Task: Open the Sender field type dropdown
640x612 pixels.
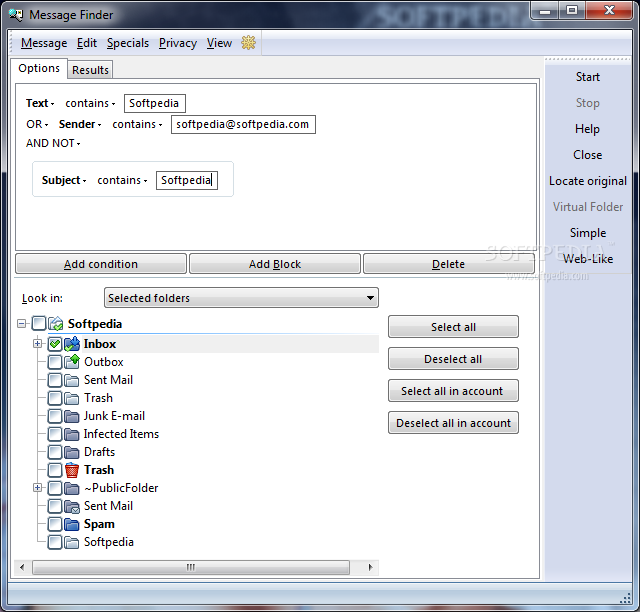Action: (80, 124)
